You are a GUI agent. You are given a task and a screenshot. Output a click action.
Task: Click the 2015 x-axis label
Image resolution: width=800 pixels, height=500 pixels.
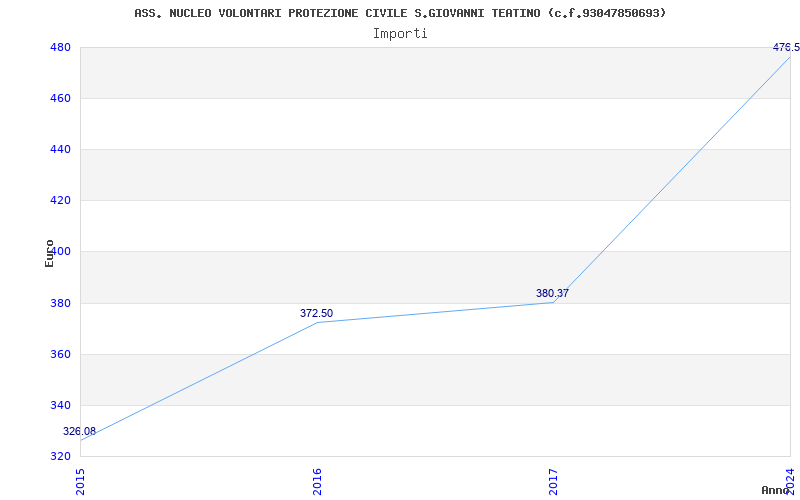(81, 482)
